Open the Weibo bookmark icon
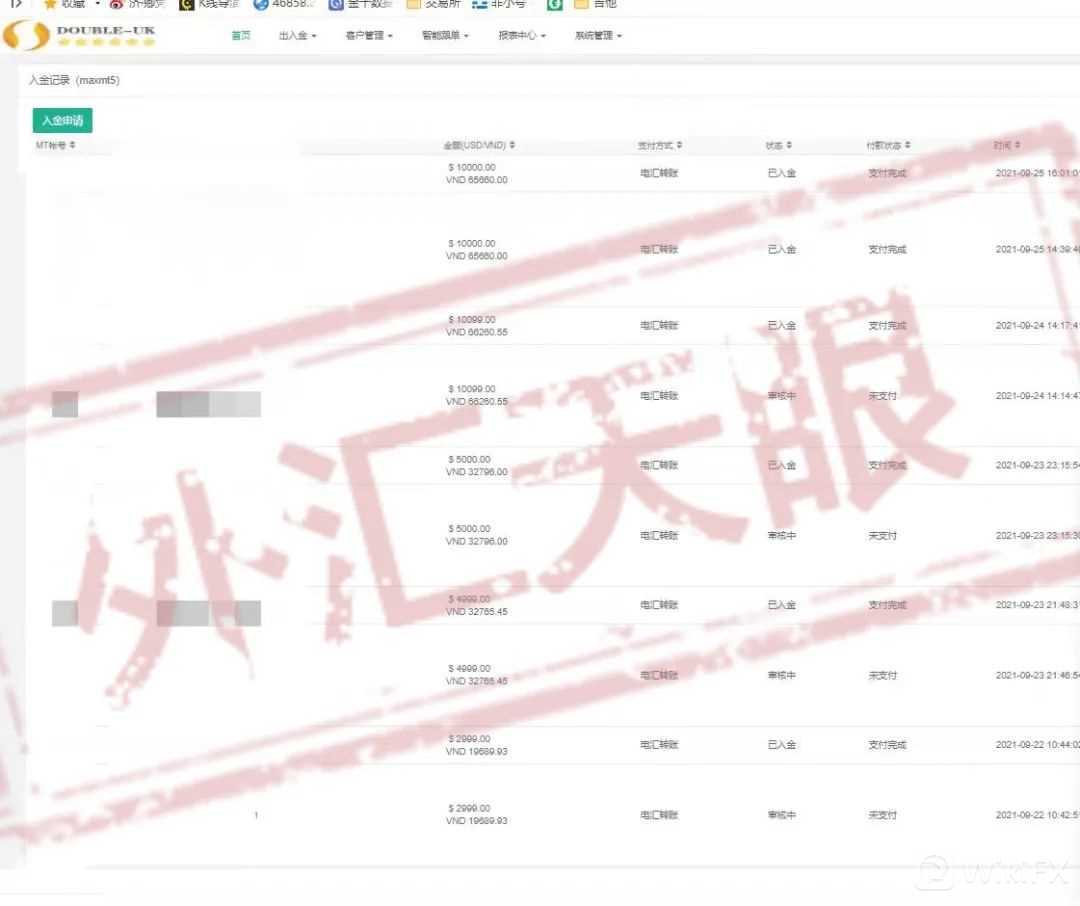This screenshot has height=906, width=1080. pos(116,4)
